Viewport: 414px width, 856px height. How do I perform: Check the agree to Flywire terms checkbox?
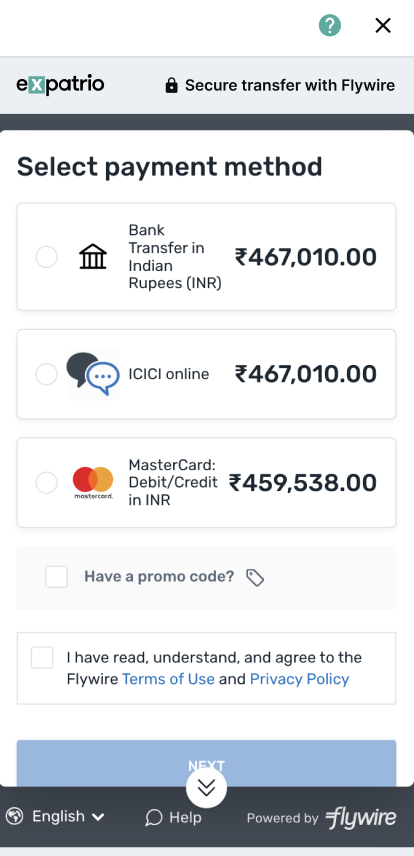tap(42, 657)
